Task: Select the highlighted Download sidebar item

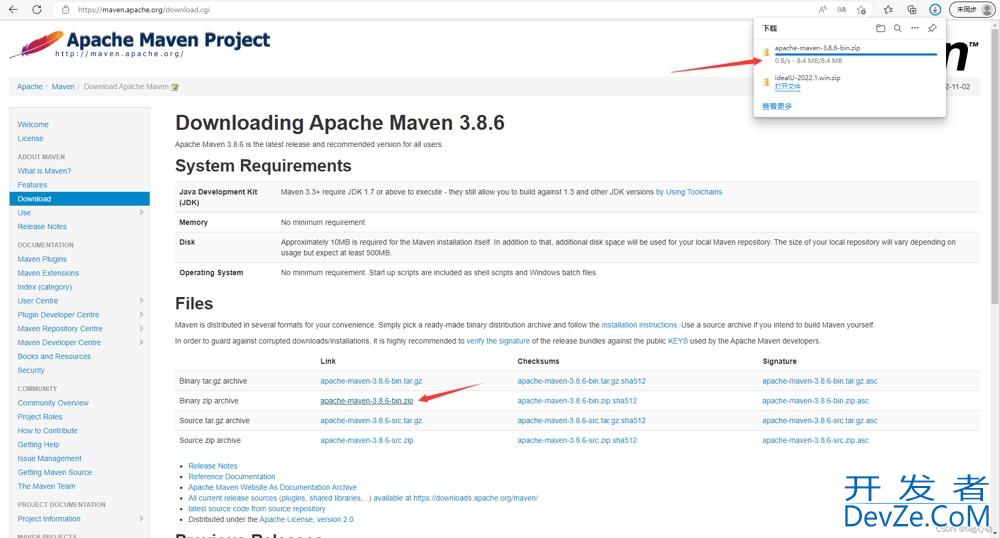Action: (80, 199)
